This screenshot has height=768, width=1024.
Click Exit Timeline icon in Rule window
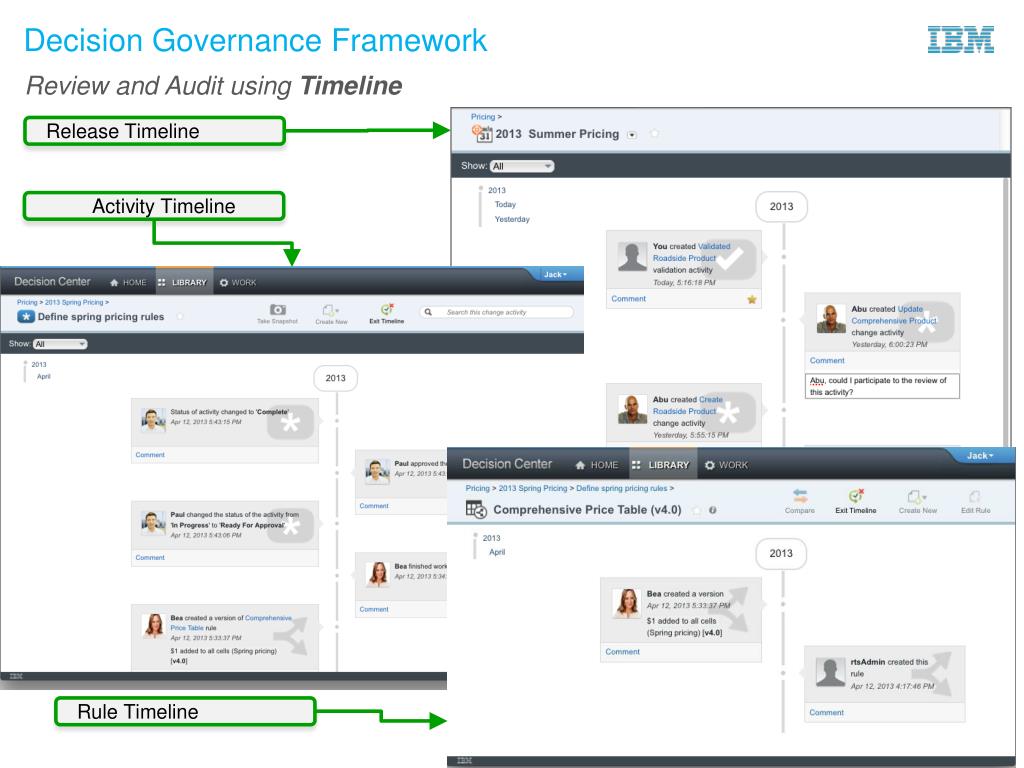856,496
